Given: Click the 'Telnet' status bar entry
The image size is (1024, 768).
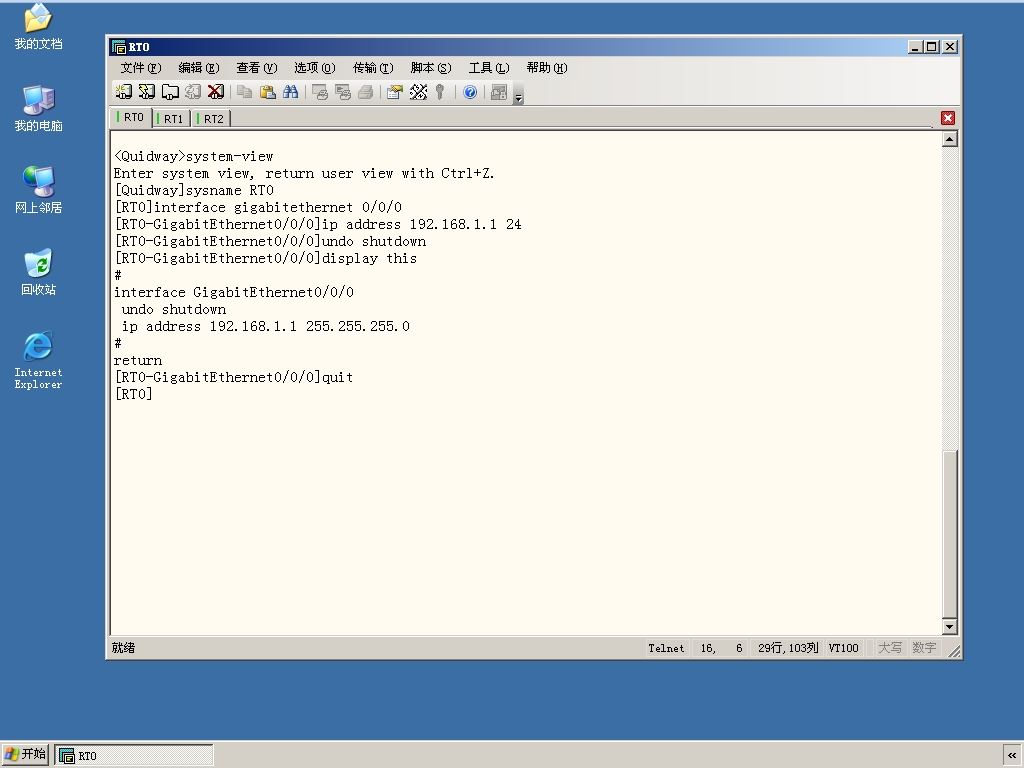Looking at the screenshot, I should pyautogui.click(x=666, y=648).
